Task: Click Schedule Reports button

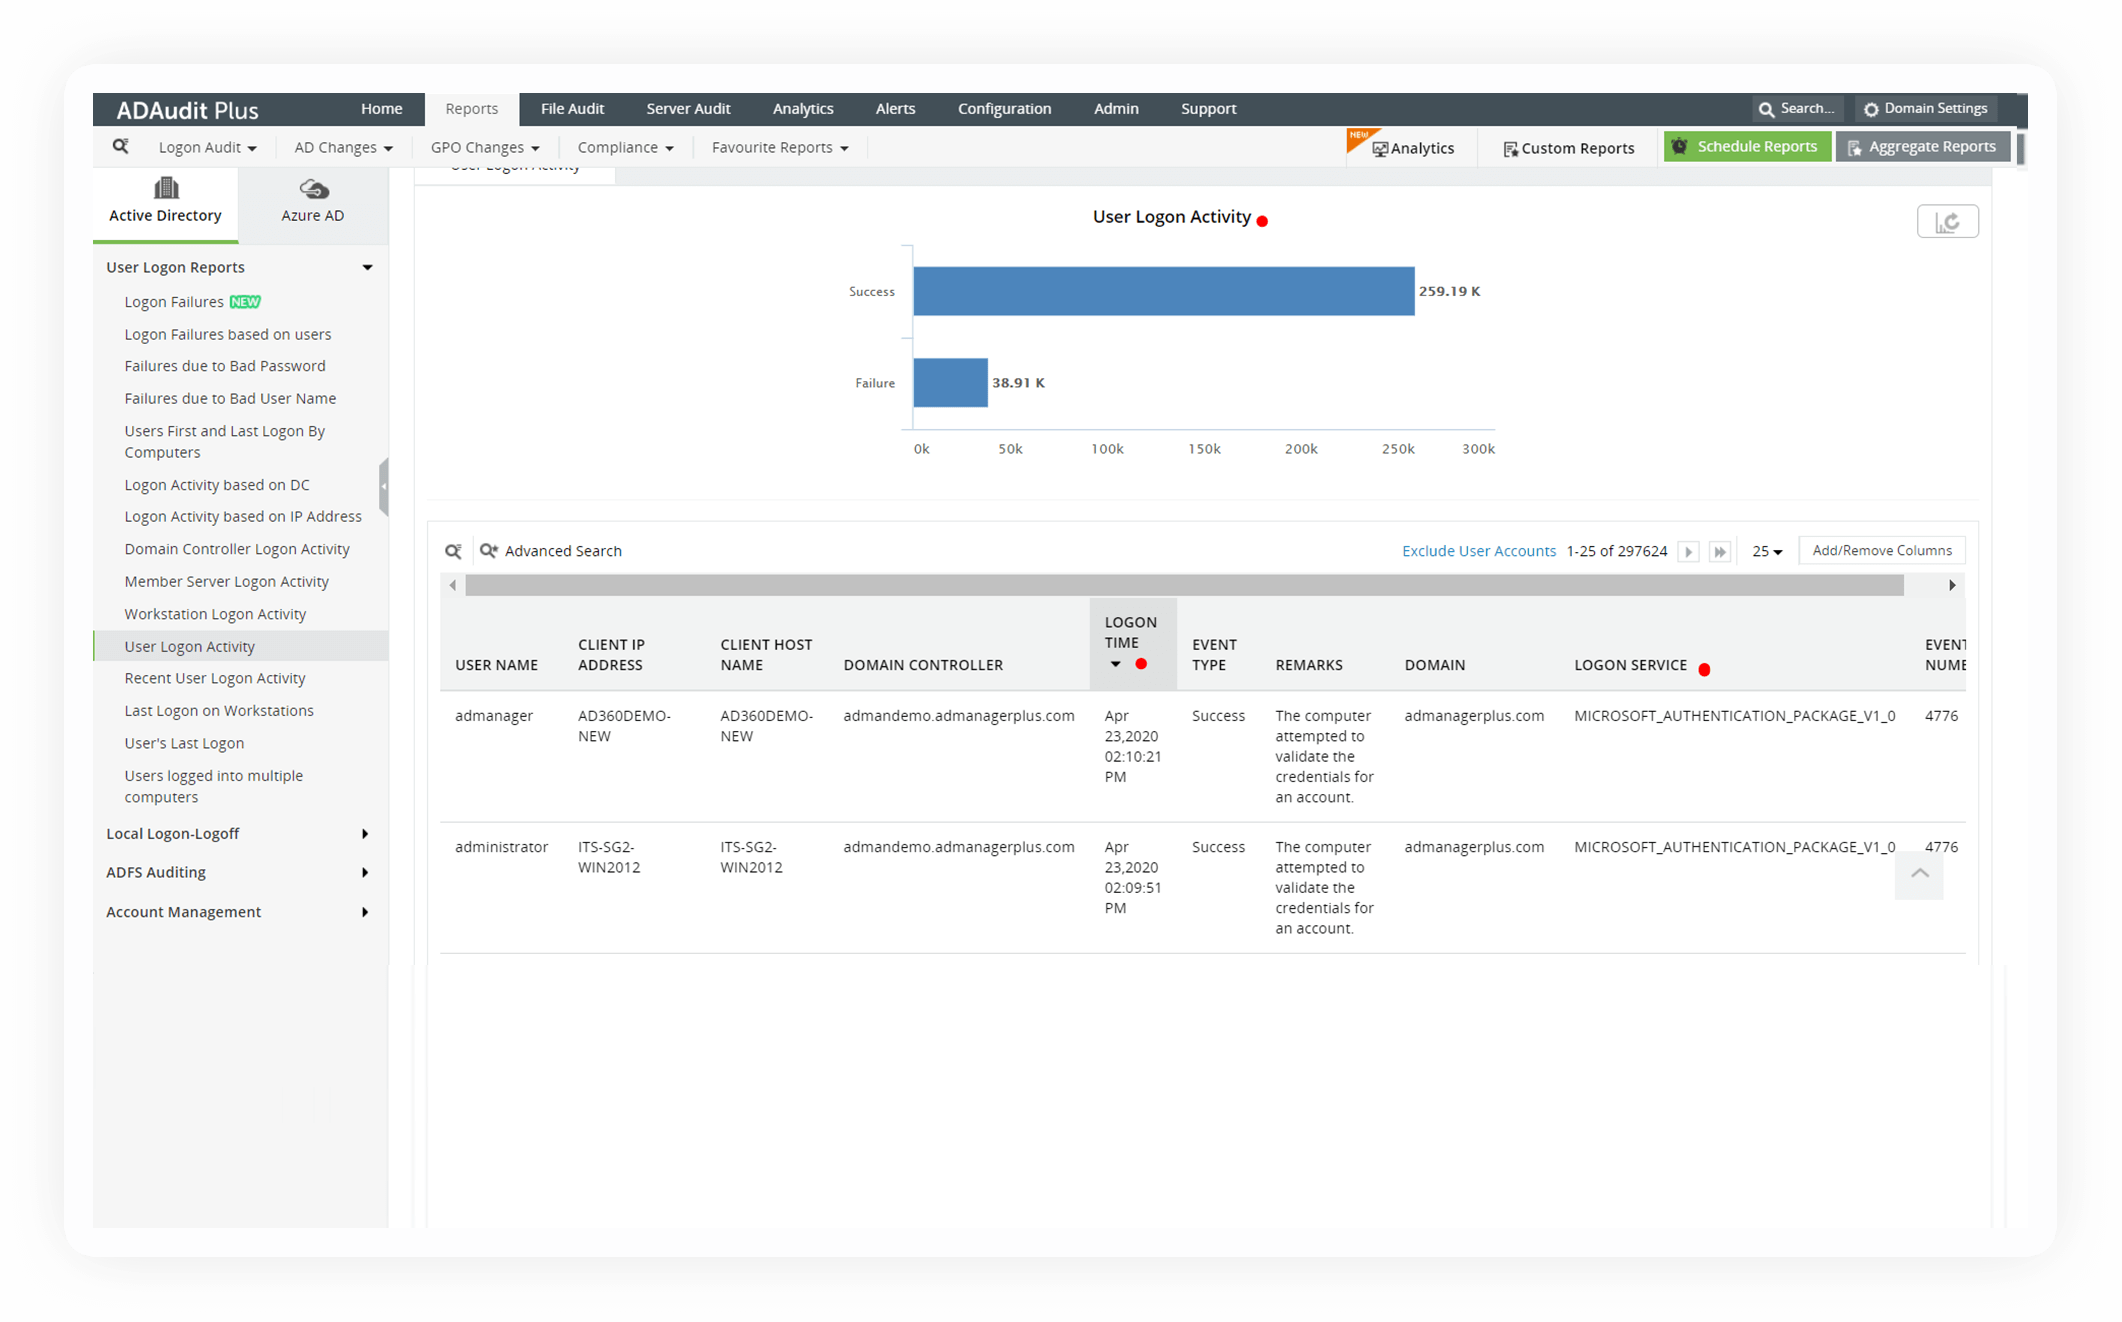Action: click(1746, 147)
